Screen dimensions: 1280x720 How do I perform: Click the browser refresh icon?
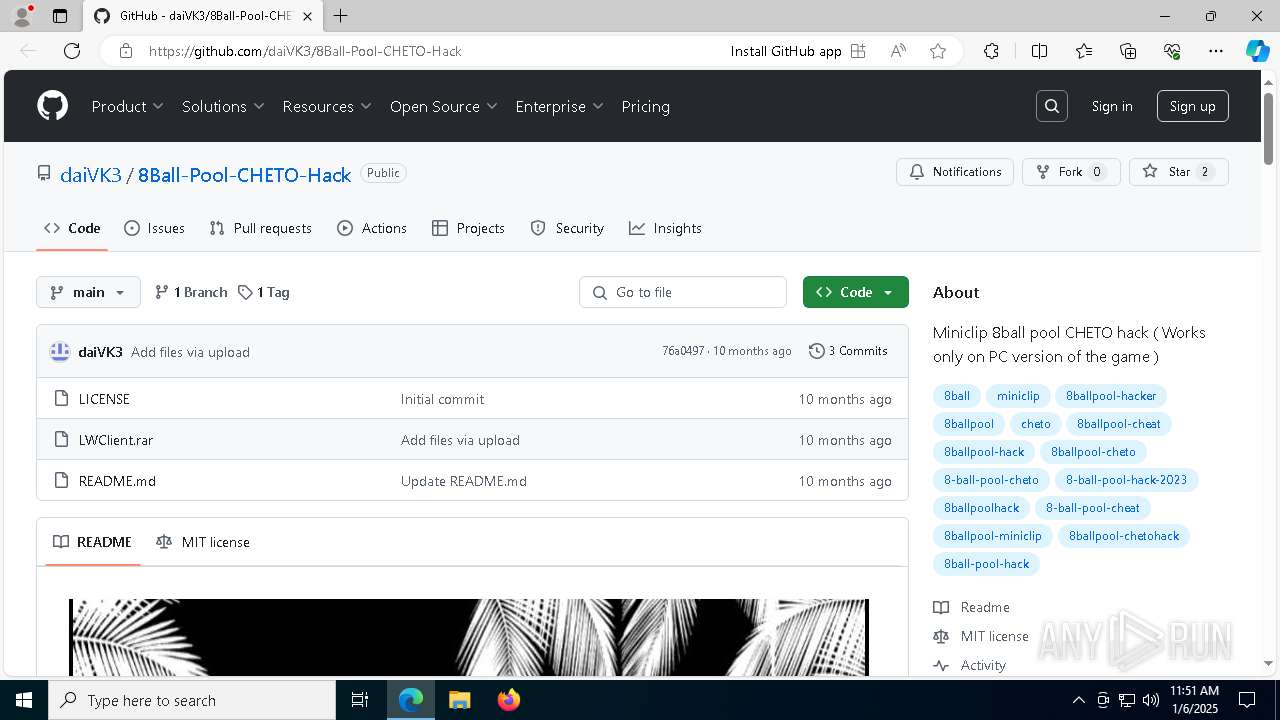(72, 51)
